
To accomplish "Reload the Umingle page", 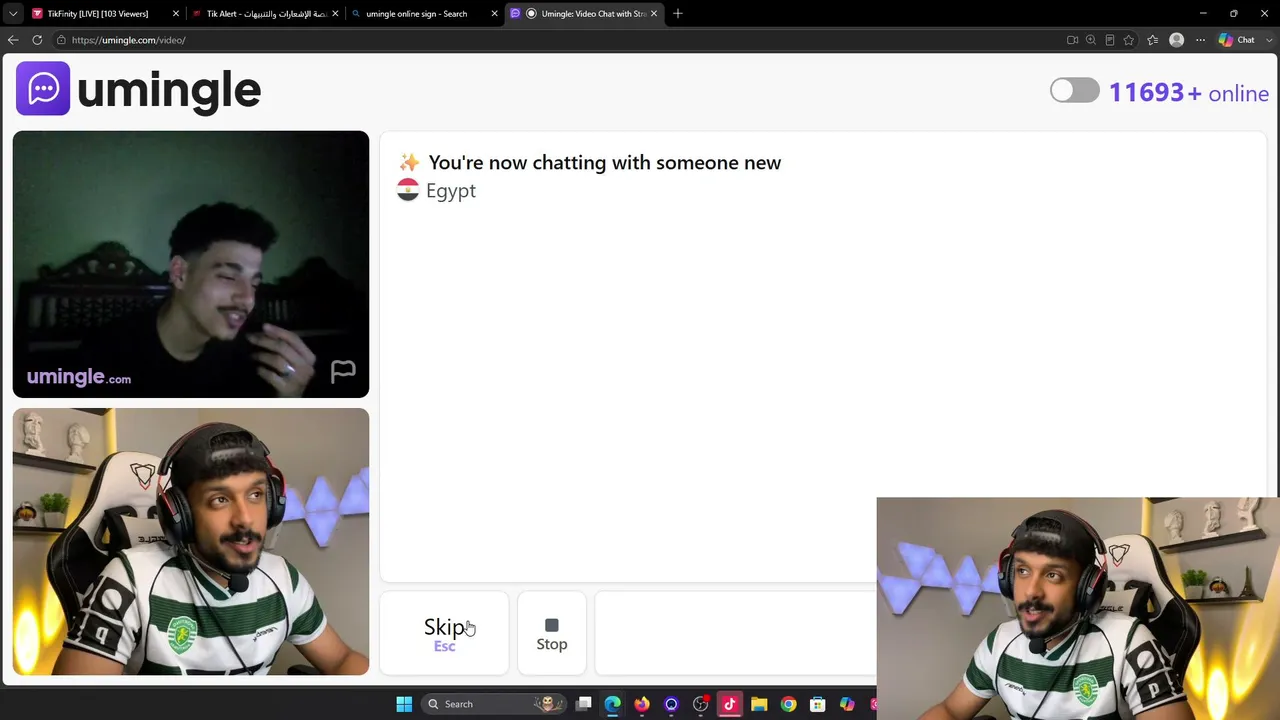I will tap(37, 40).
